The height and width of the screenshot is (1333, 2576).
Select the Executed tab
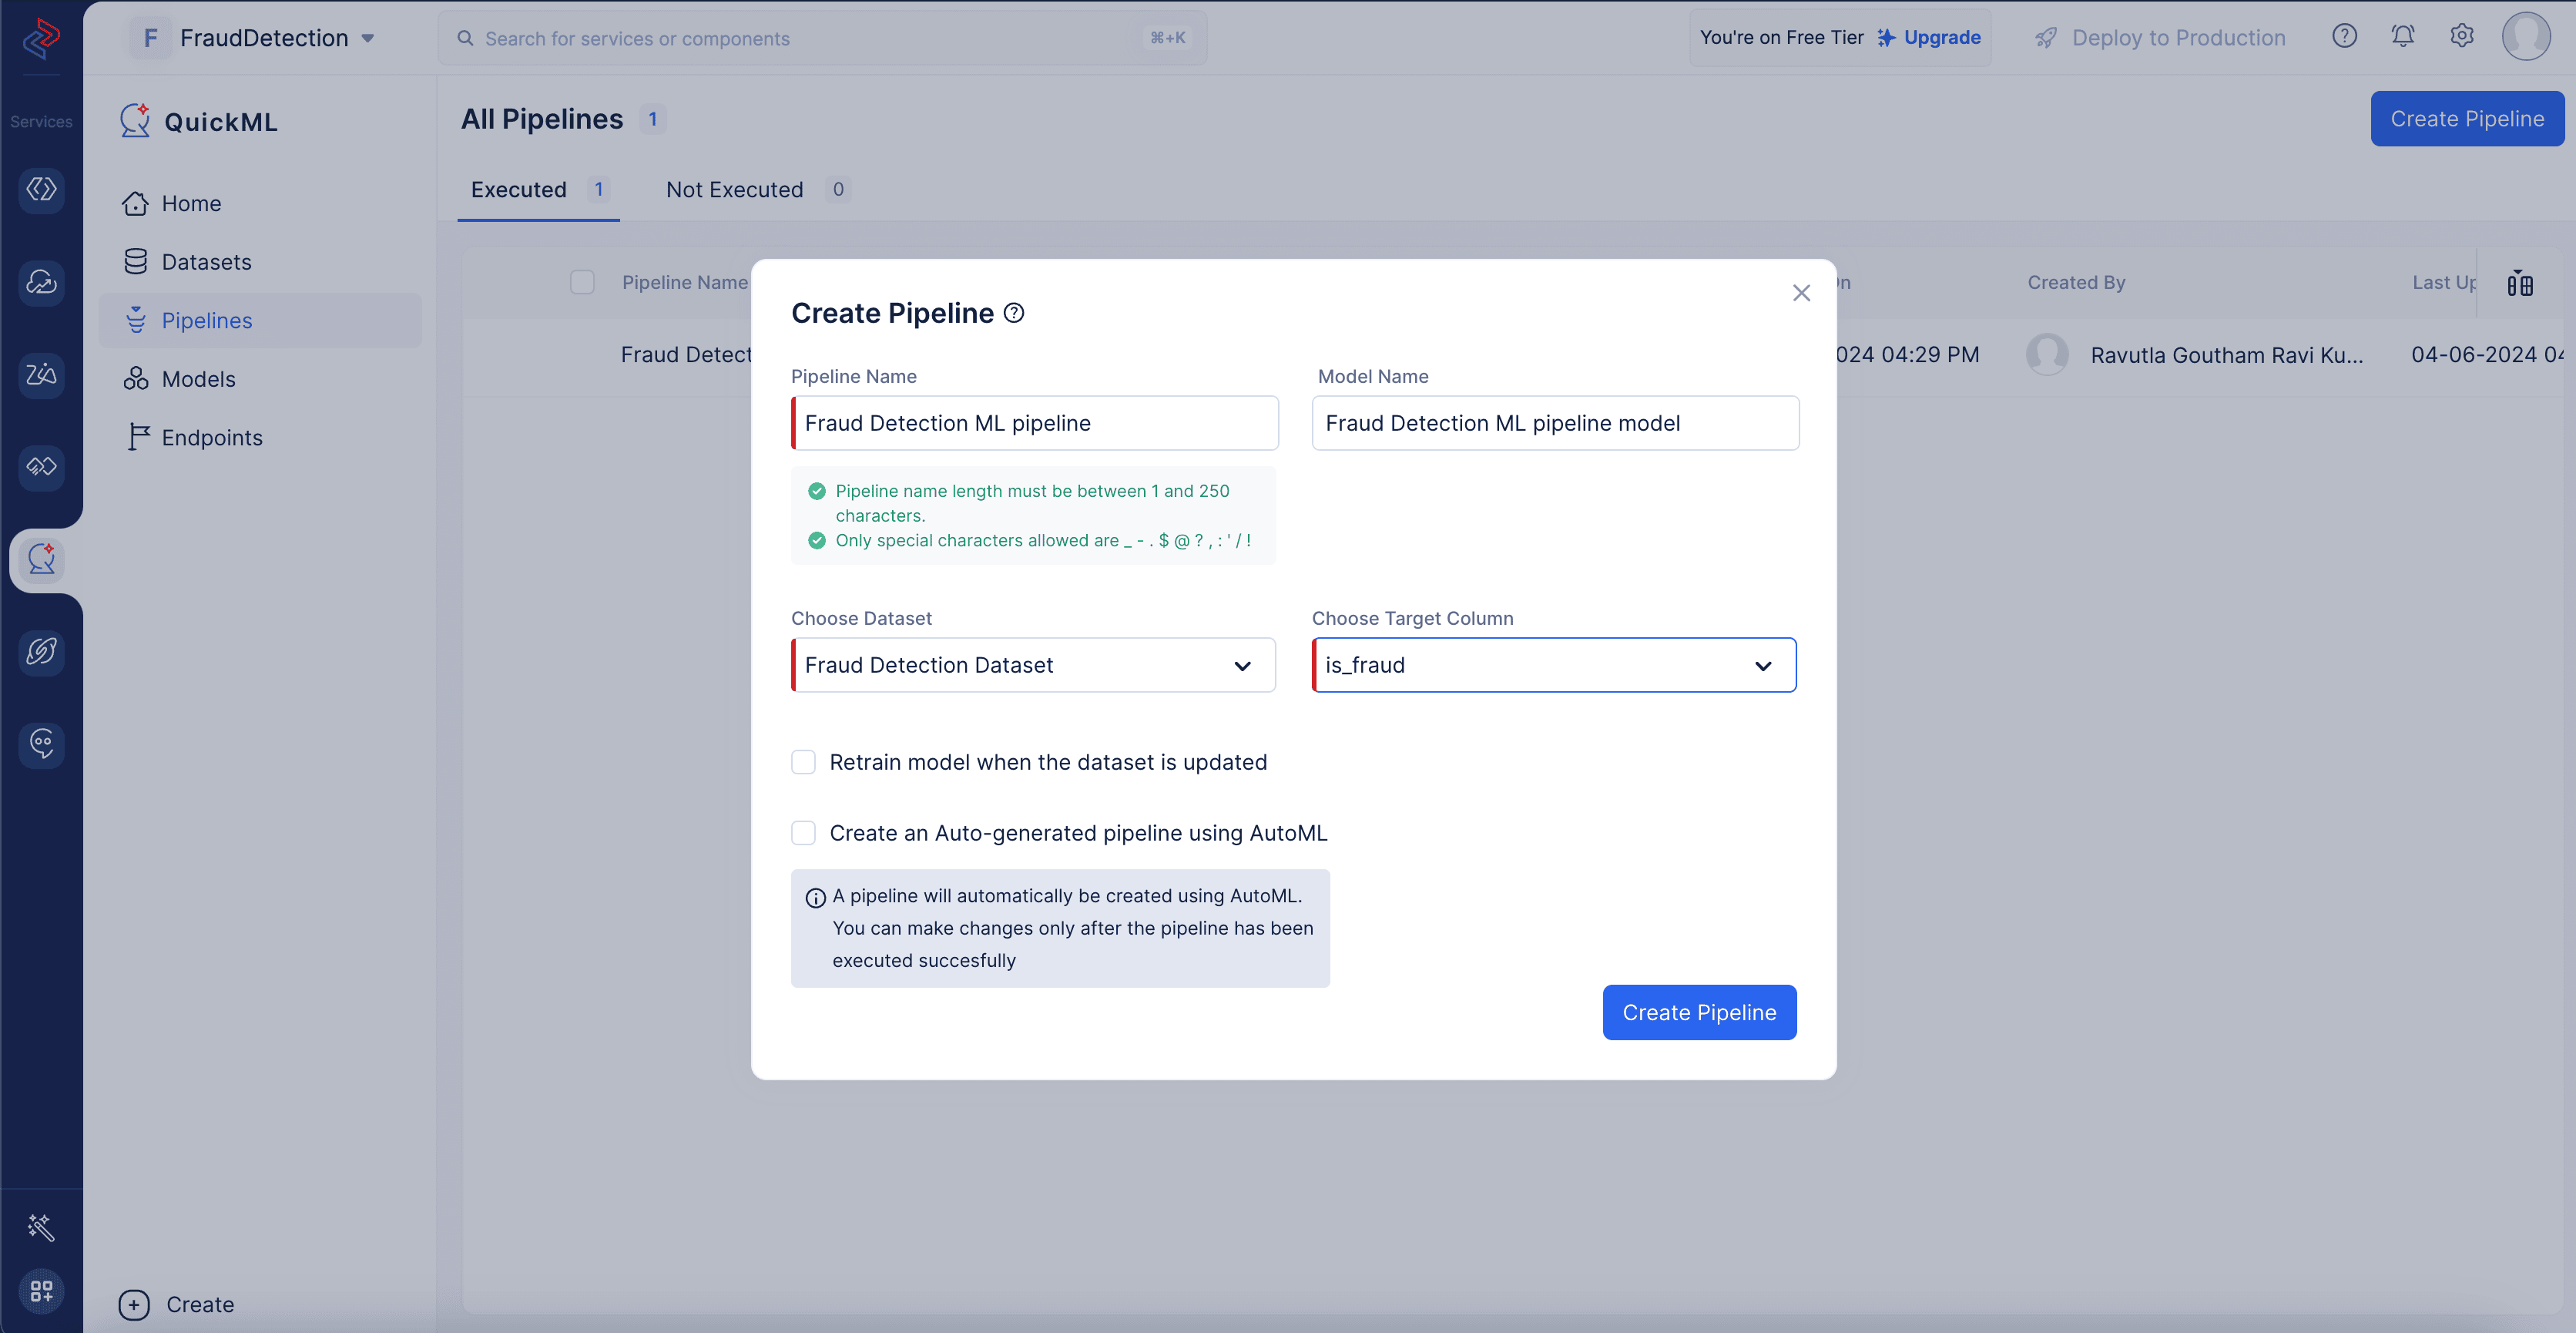click(518, 190)
